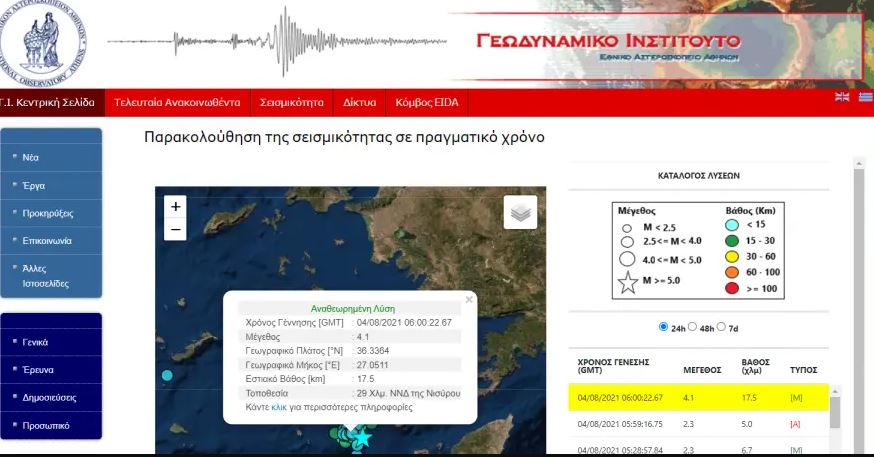Viewport: 874px width, 457px height.
Task: Click the lone cyan circle marker on map
Action: pos(168,375)
